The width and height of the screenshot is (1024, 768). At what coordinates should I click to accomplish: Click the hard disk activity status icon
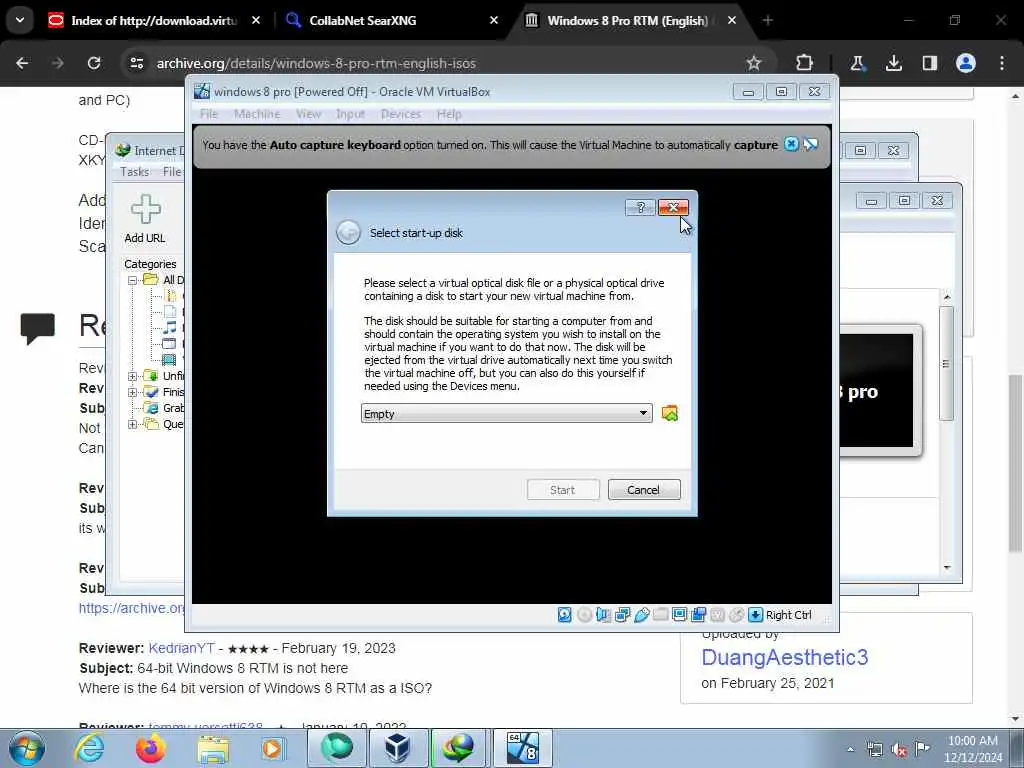(565, 615)
